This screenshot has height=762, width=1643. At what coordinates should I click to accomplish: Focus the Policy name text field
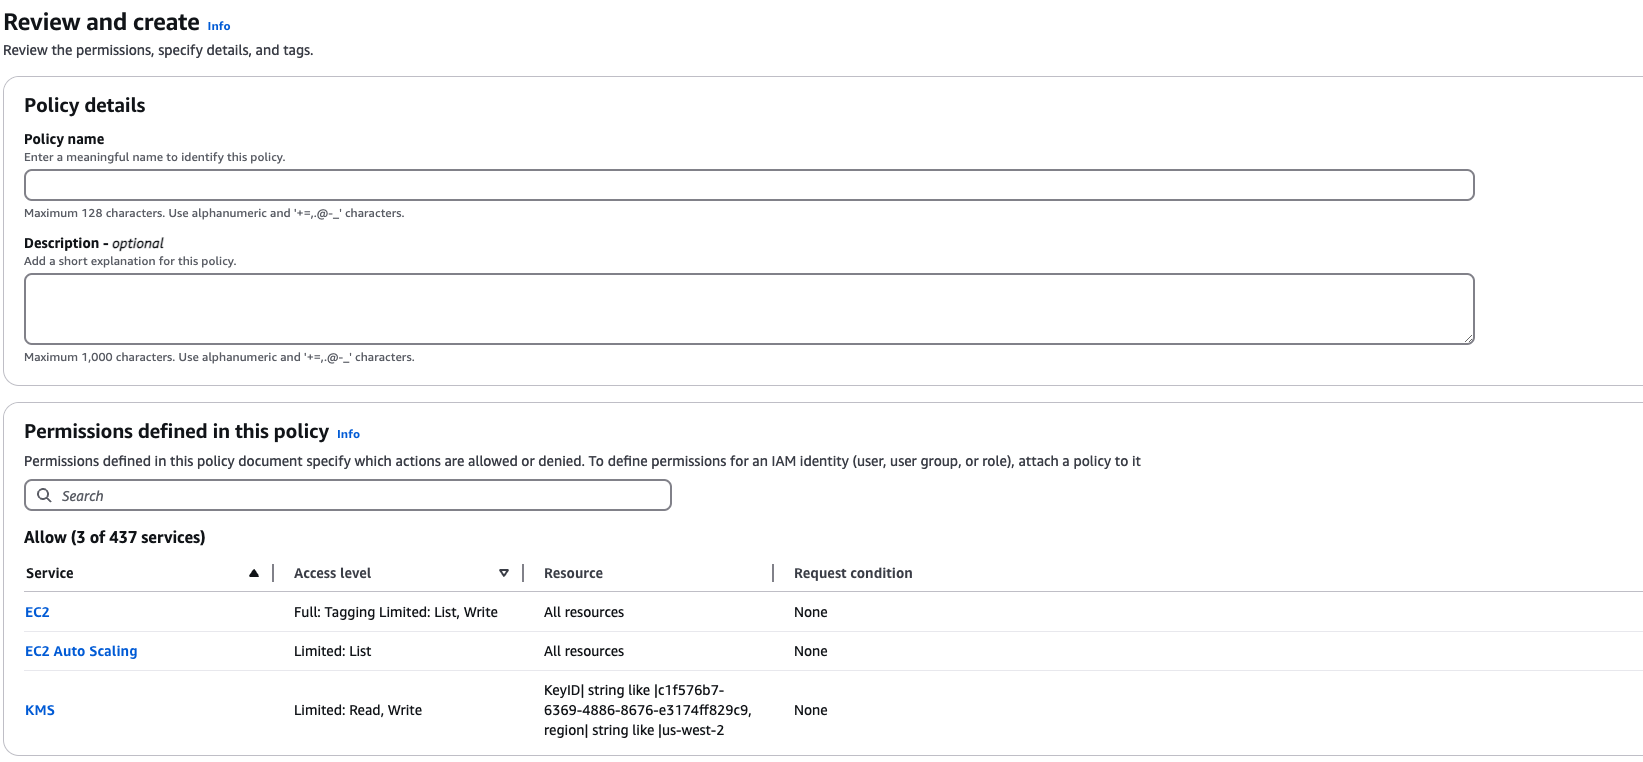(748, 185)
